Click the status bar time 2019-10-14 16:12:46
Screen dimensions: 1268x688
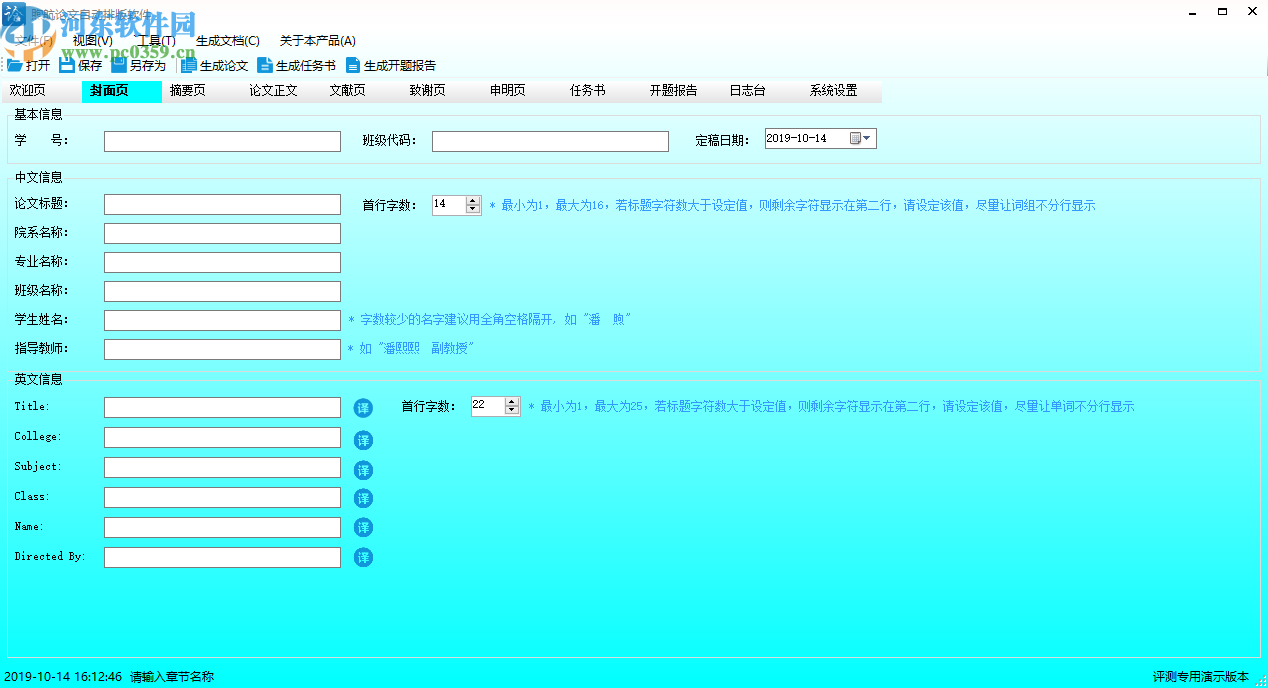[63, 677]
